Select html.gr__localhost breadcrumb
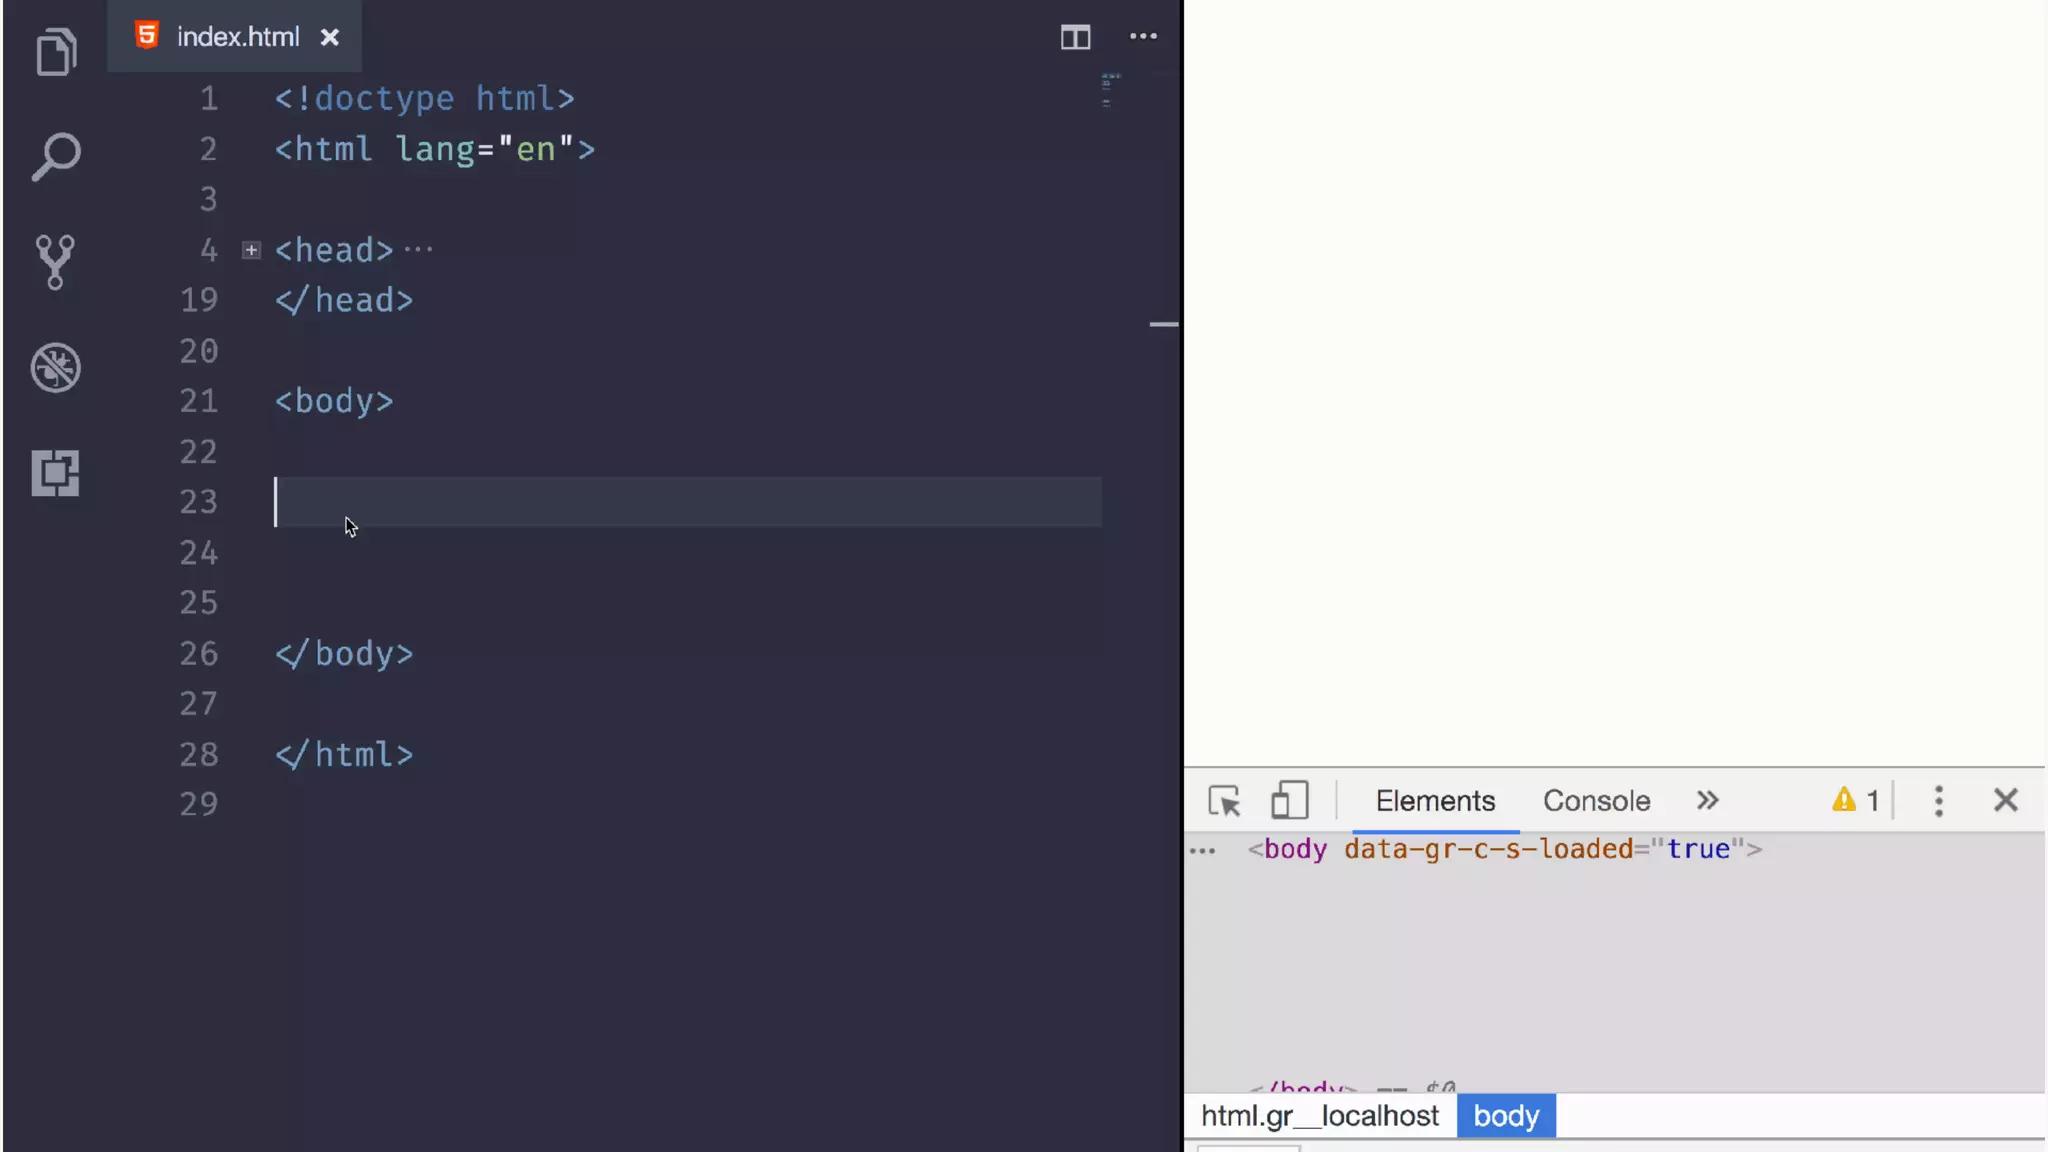Viewport: 2048px width, 1152px height. (1319, 1116)
